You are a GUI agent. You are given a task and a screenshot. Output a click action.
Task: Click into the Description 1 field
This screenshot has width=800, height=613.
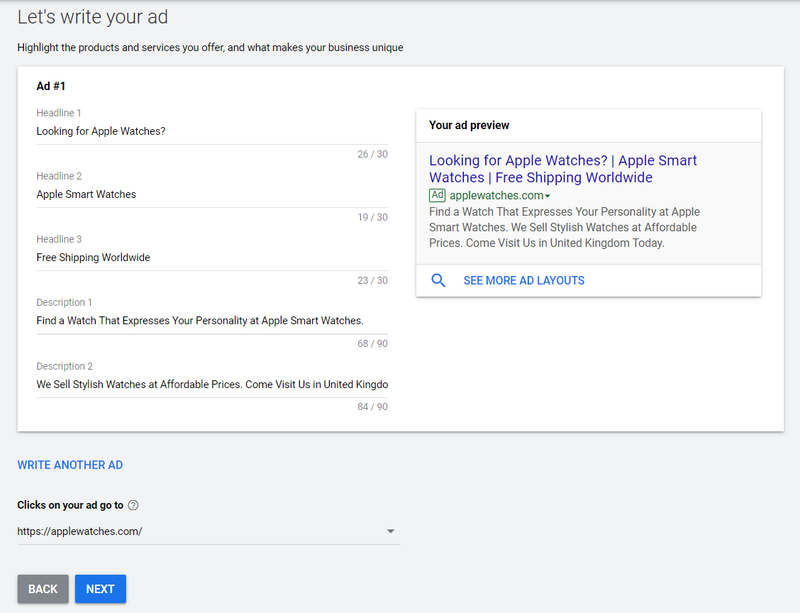[212, 321]
